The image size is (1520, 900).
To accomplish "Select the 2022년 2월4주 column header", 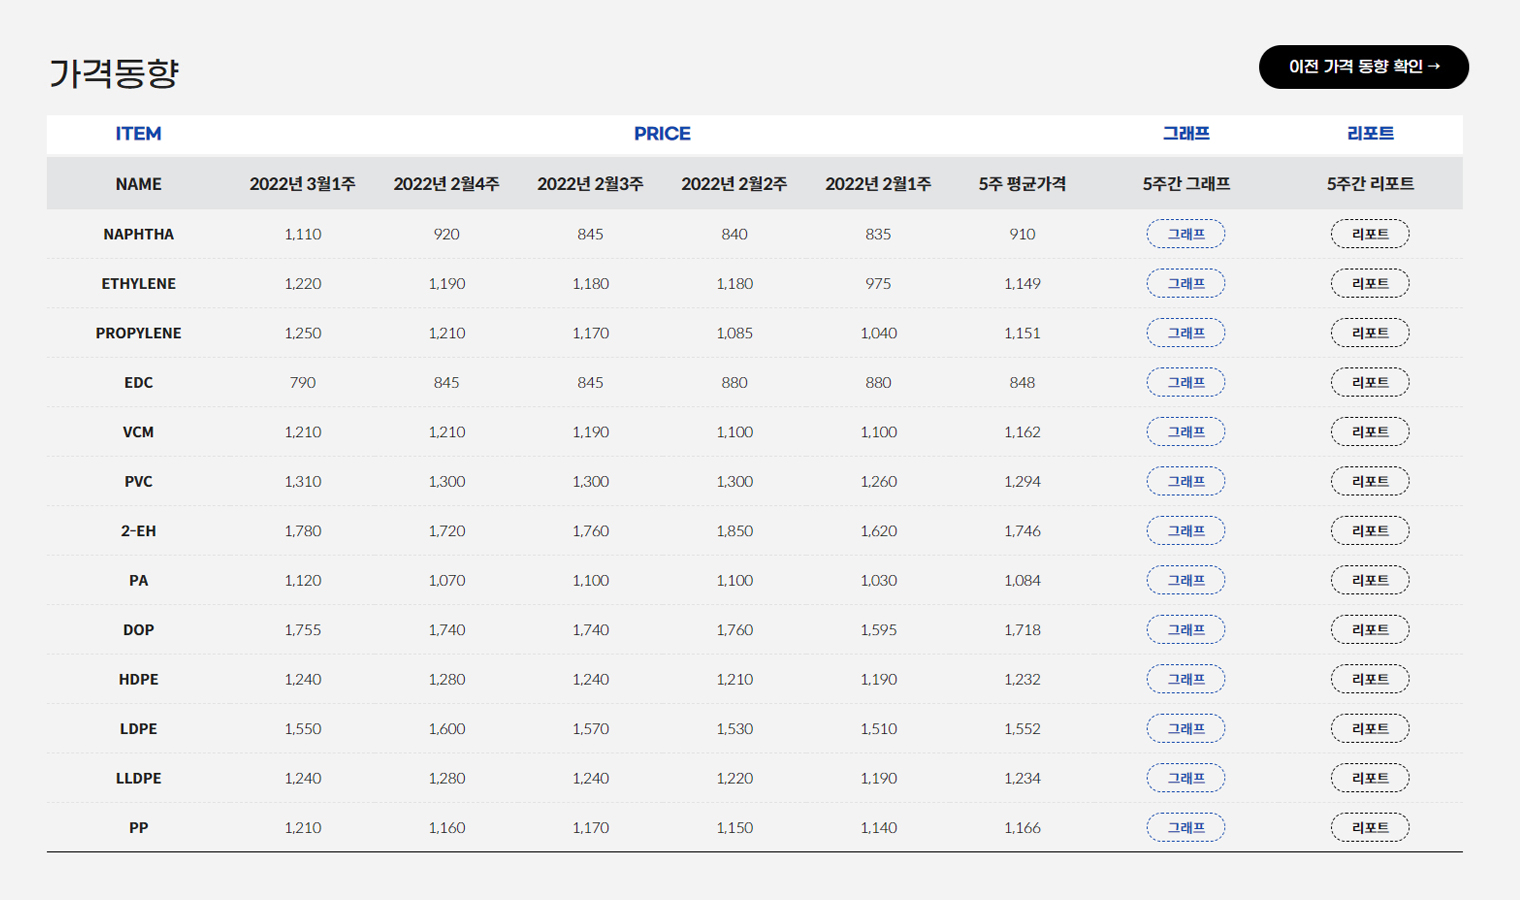I will pos(446,184).
